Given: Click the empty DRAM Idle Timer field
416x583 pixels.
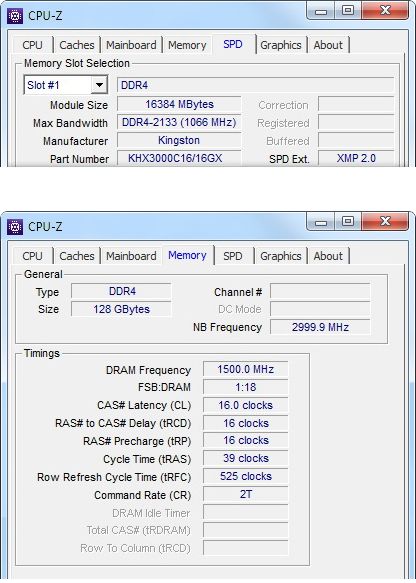Looking at the screenshot, I should [246, 512].
